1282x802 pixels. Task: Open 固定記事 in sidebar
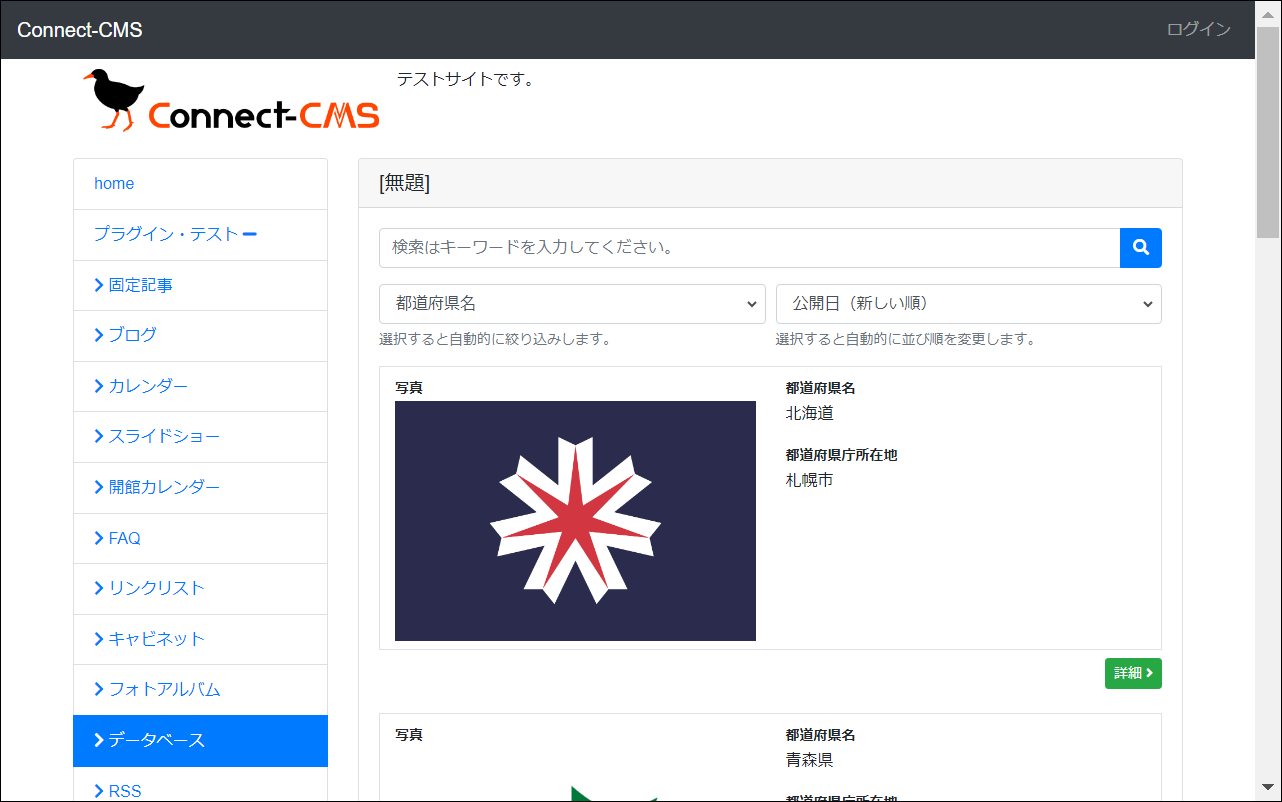point(200,286)
